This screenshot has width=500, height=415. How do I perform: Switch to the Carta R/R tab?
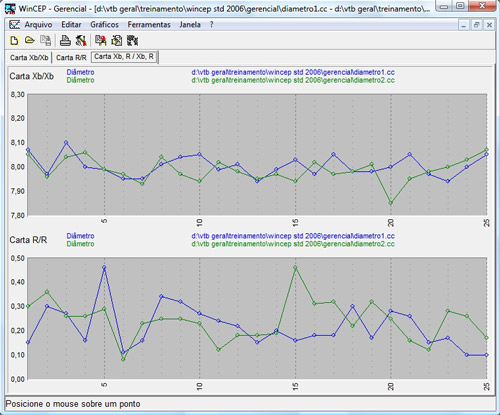(x=71, y=58)
